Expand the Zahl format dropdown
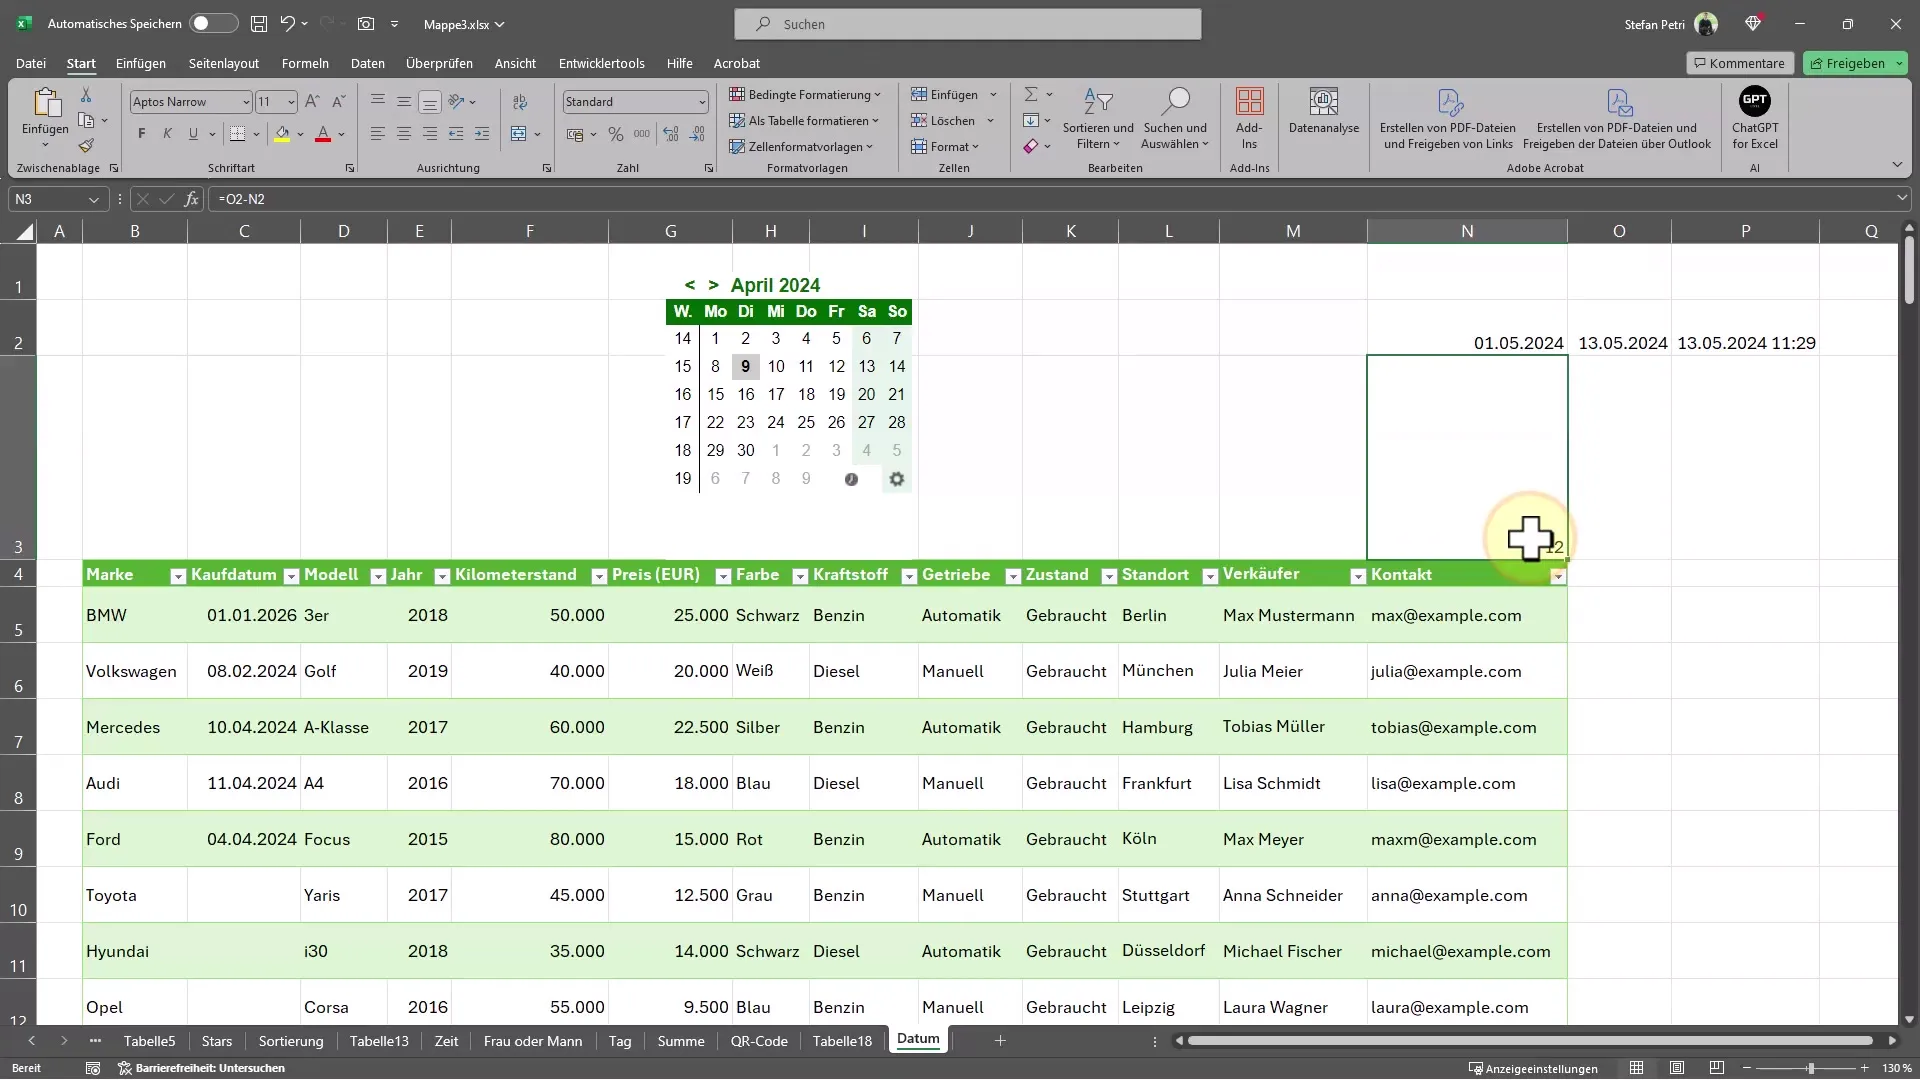The width and height of the screenshot is (1920, 1080). [x=700, y=102]
